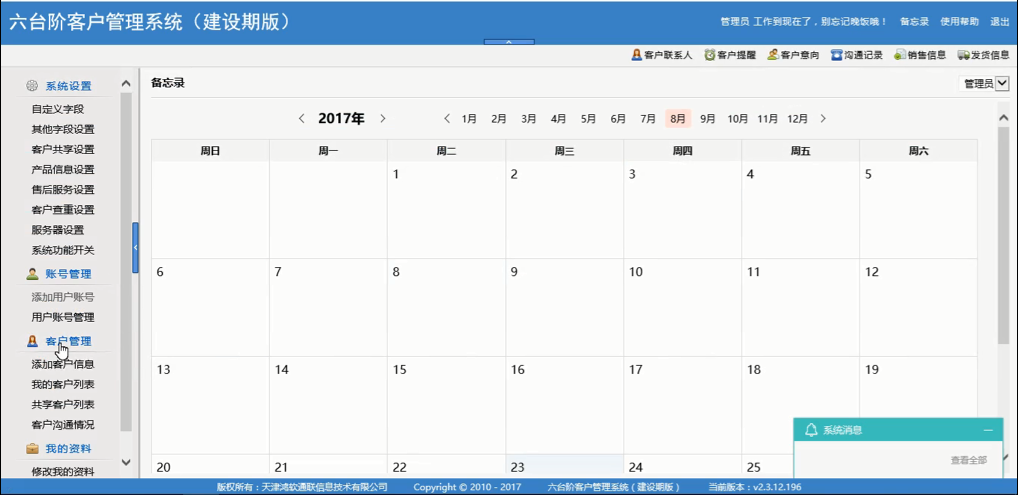Open 自定义字段 in sidebar

58,109
